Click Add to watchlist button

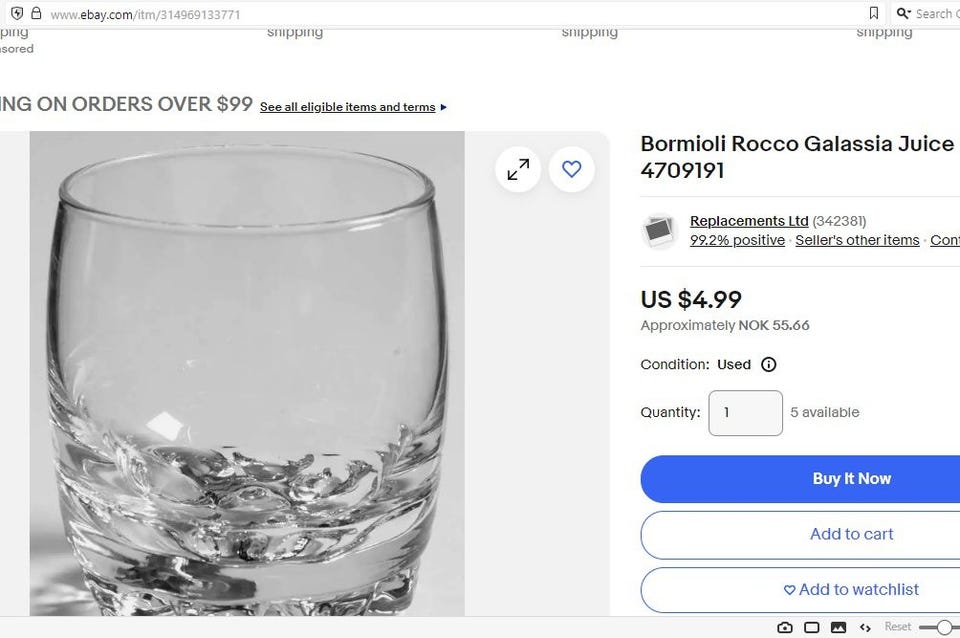[850, 590]
